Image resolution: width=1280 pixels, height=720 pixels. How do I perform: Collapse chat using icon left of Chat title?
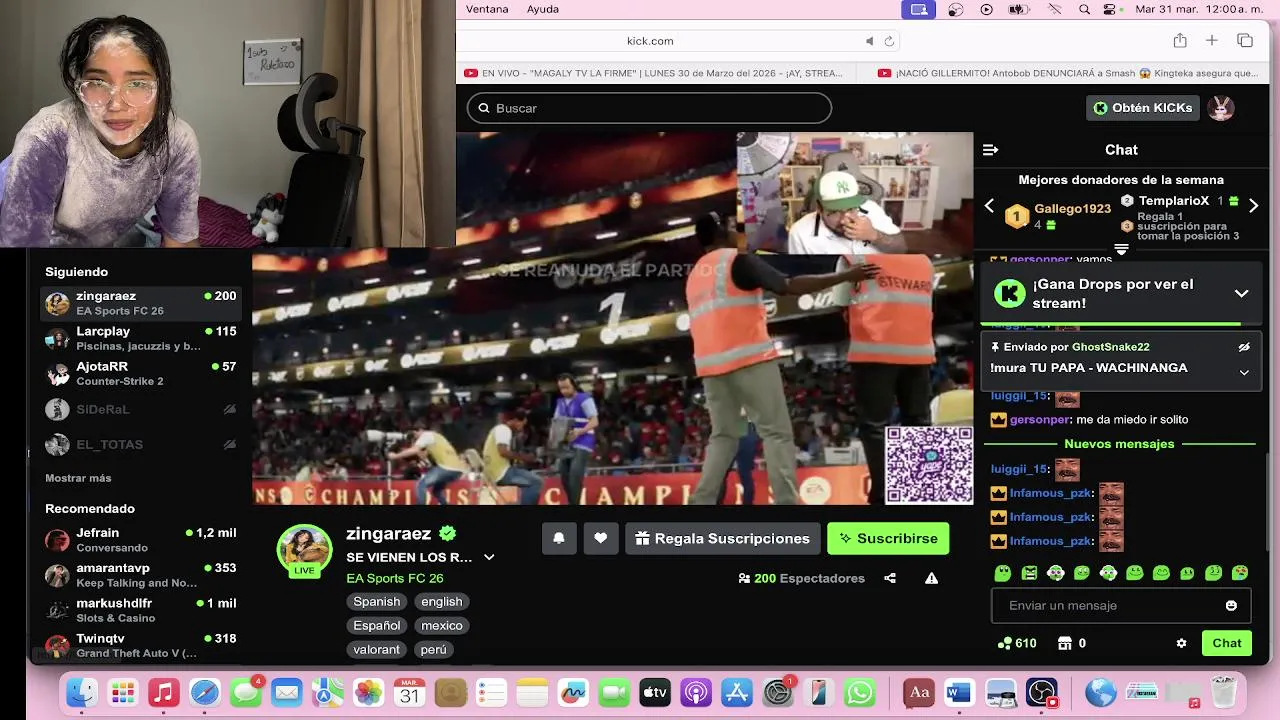pos(990,150)
